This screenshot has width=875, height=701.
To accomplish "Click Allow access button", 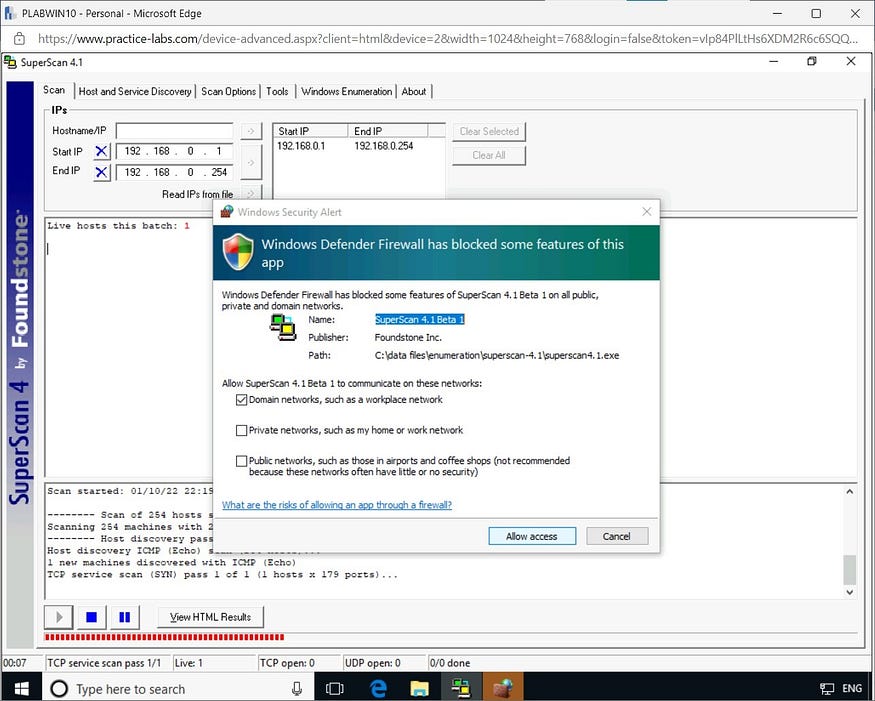I will coord(532,536).
